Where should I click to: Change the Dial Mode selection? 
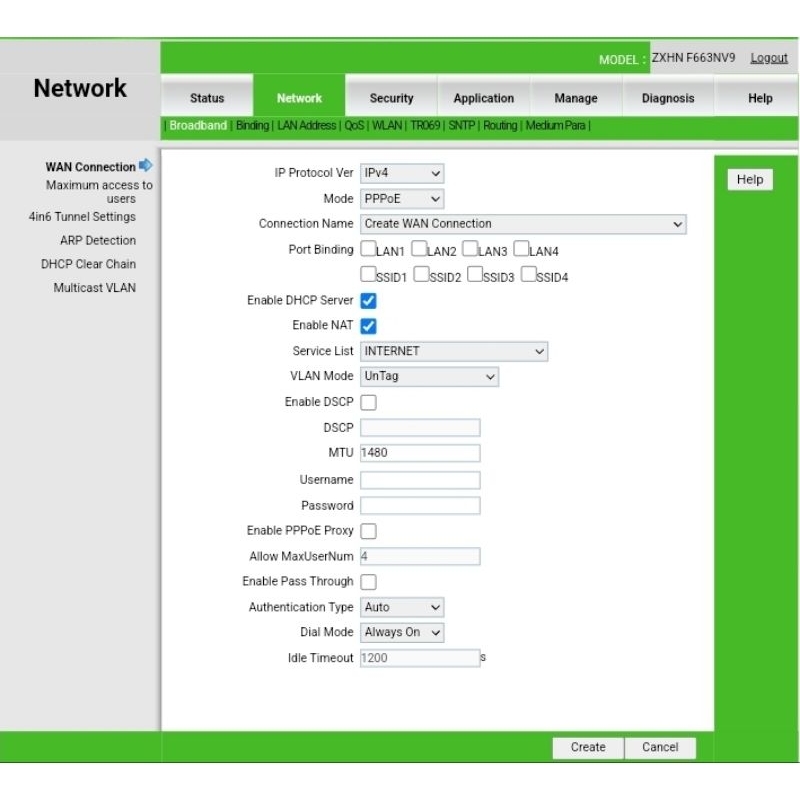[401, 632]
